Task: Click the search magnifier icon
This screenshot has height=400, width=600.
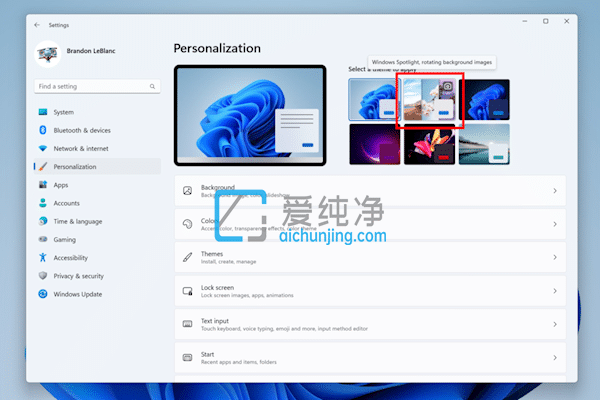Action: click(x=152, y=87)
